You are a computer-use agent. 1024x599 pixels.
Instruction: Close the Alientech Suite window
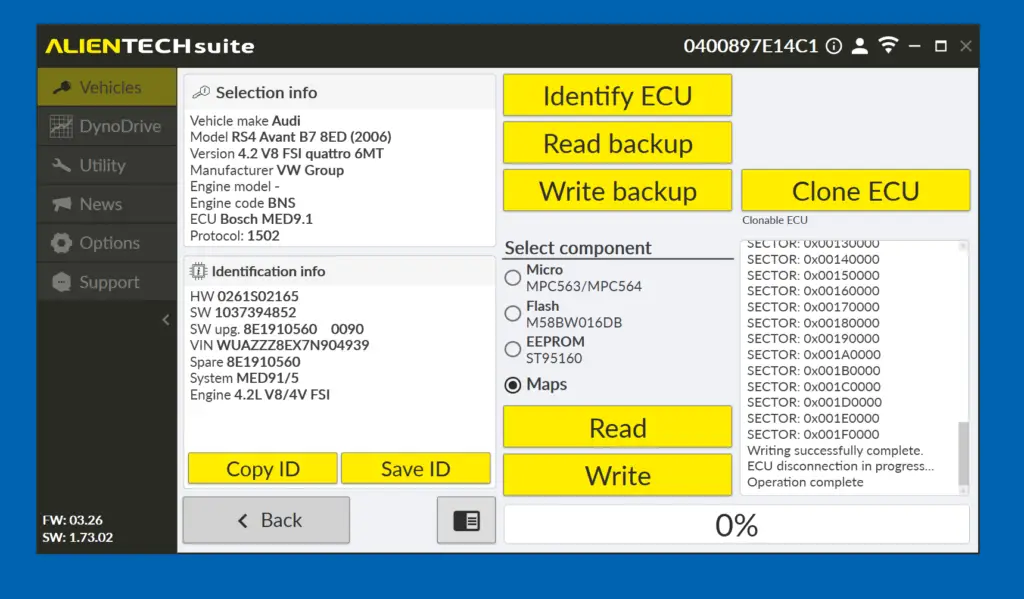966,46
